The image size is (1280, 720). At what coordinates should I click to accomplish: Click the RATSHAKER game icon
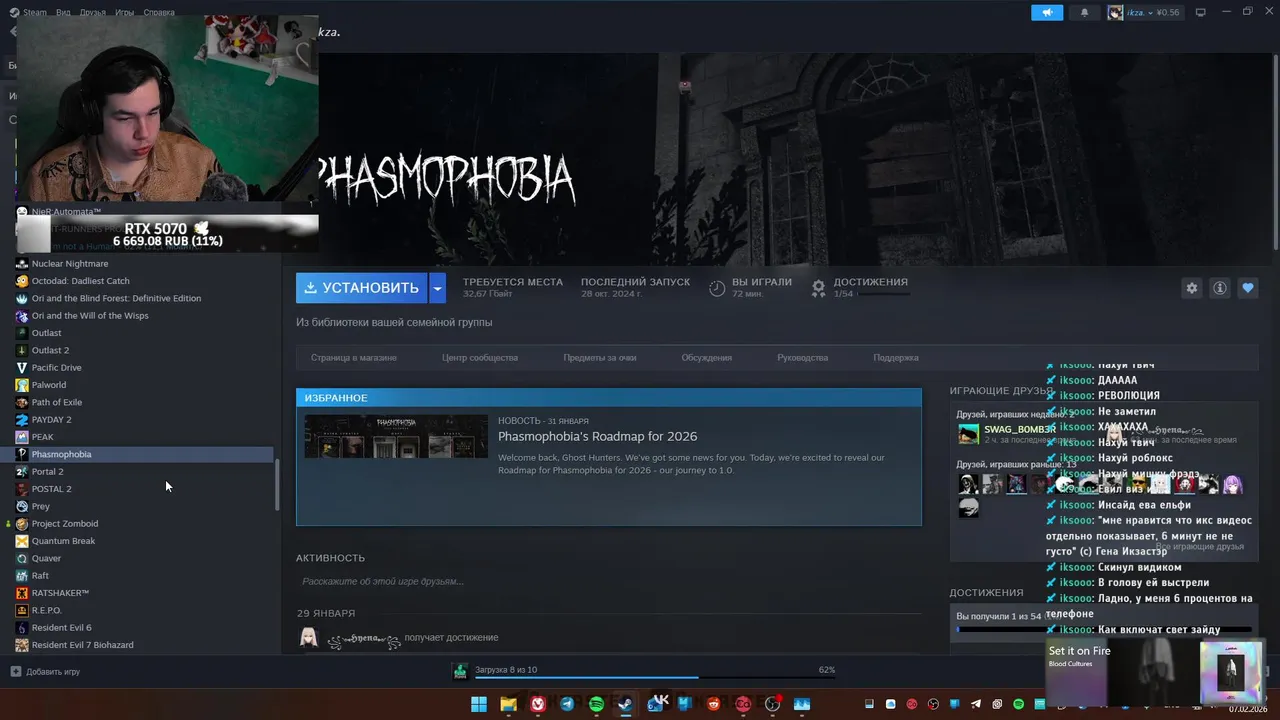pos(22,593)
